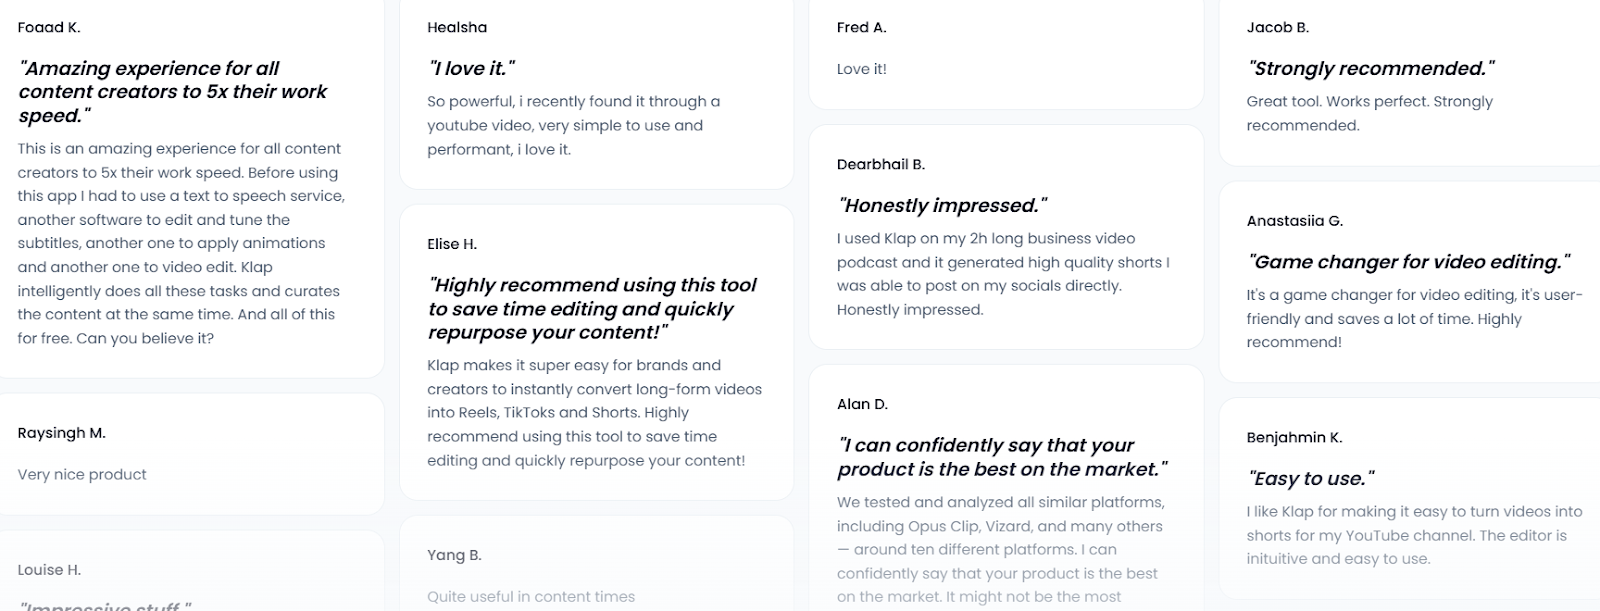Image resolution: width=1600 pixels, height=611 pixels.
Task: Click Dearbhail's 2h business podcast review text
Action: tap(1002, 274)
